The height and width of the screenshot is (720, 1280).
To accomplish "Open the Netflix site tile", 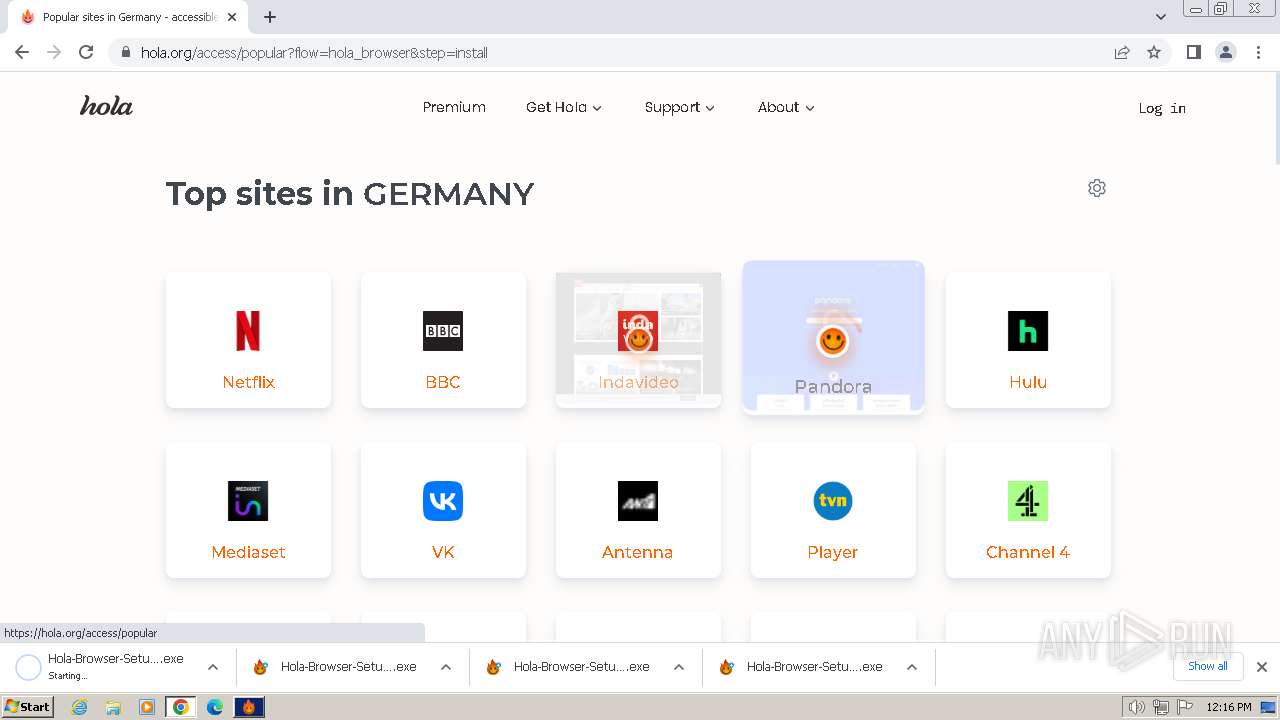I will point(248,340).
